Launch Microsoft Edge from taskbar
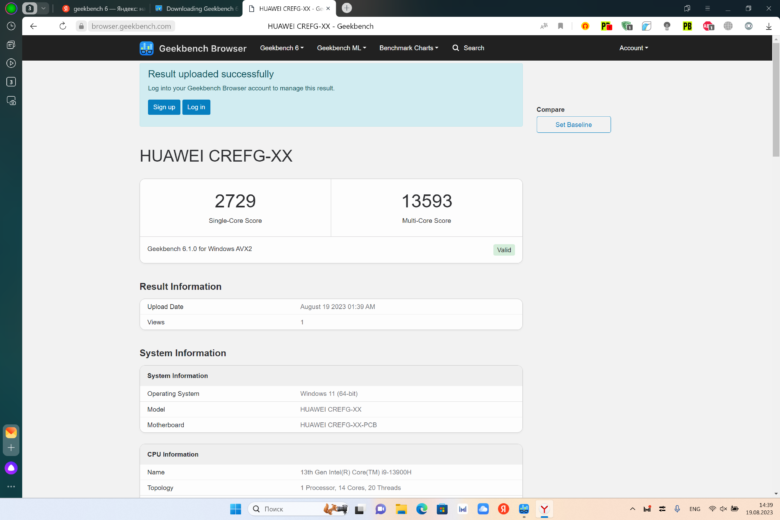Viewport: 780px width, 520px height. click(422, 509)
